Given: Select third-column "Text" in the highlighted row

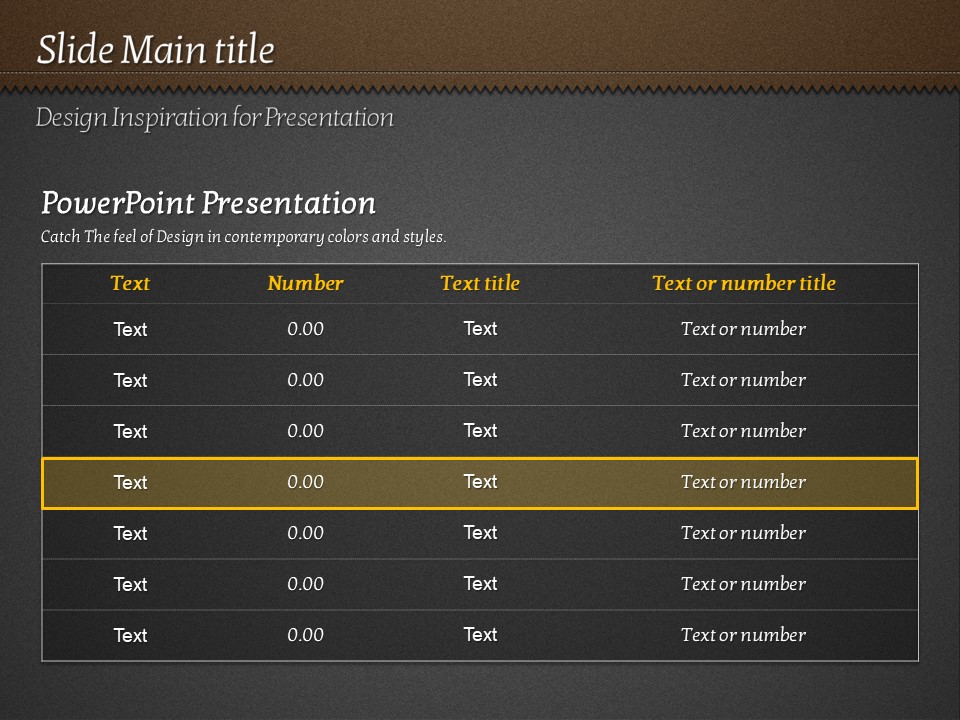Looking at the screenshot, I should 480,482.
